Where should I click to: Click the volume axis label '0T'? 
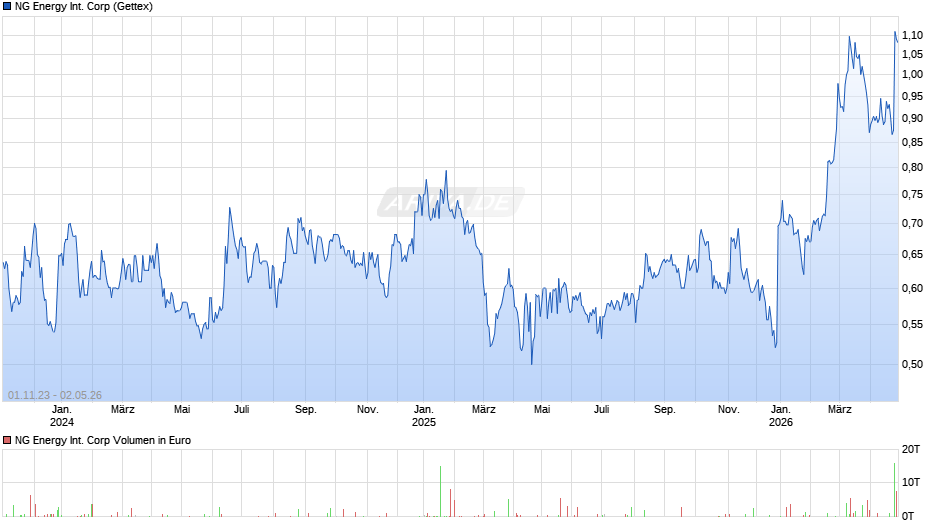[908, 516]
